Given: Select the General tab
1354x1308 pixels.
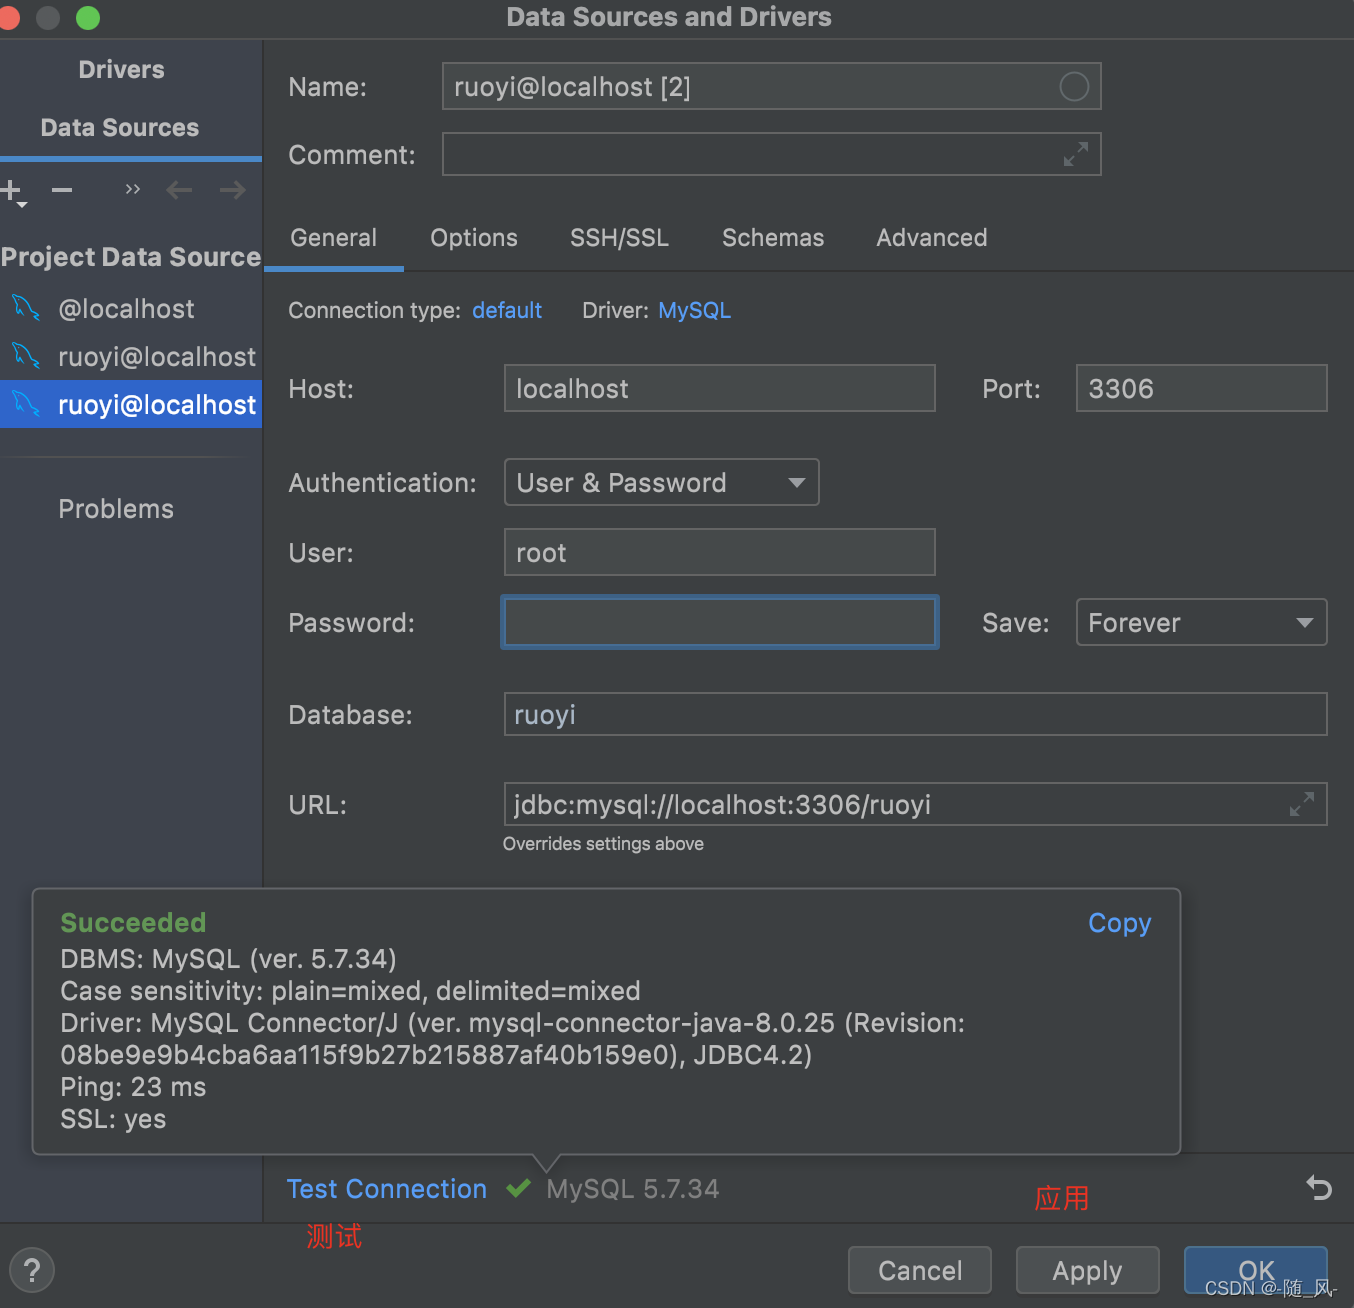Looking at the screenshot, I should click(334, 238).
